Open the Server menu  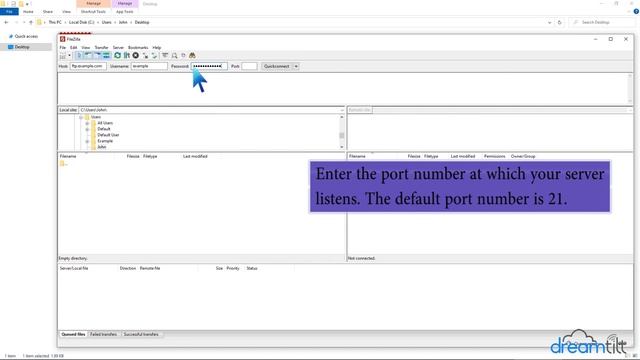click(x=118, y=48)
